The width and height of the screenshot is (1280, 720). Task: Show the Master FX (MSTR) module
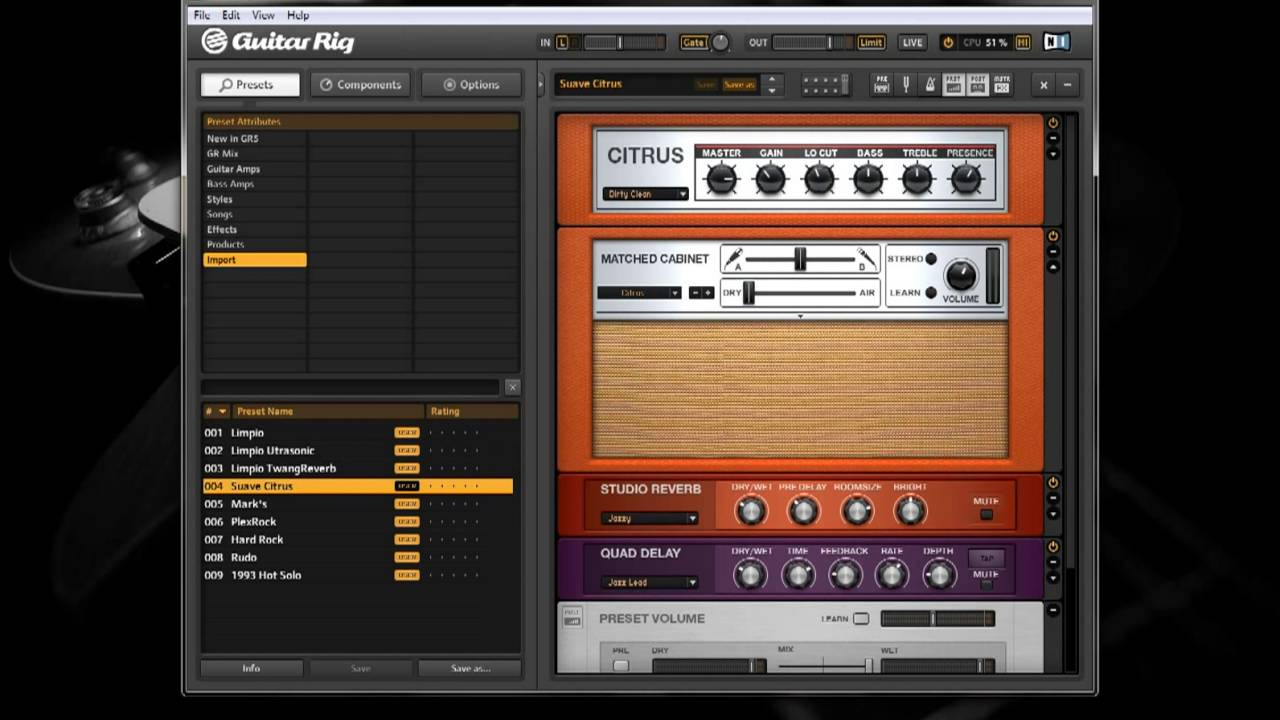coord(1002,85)
